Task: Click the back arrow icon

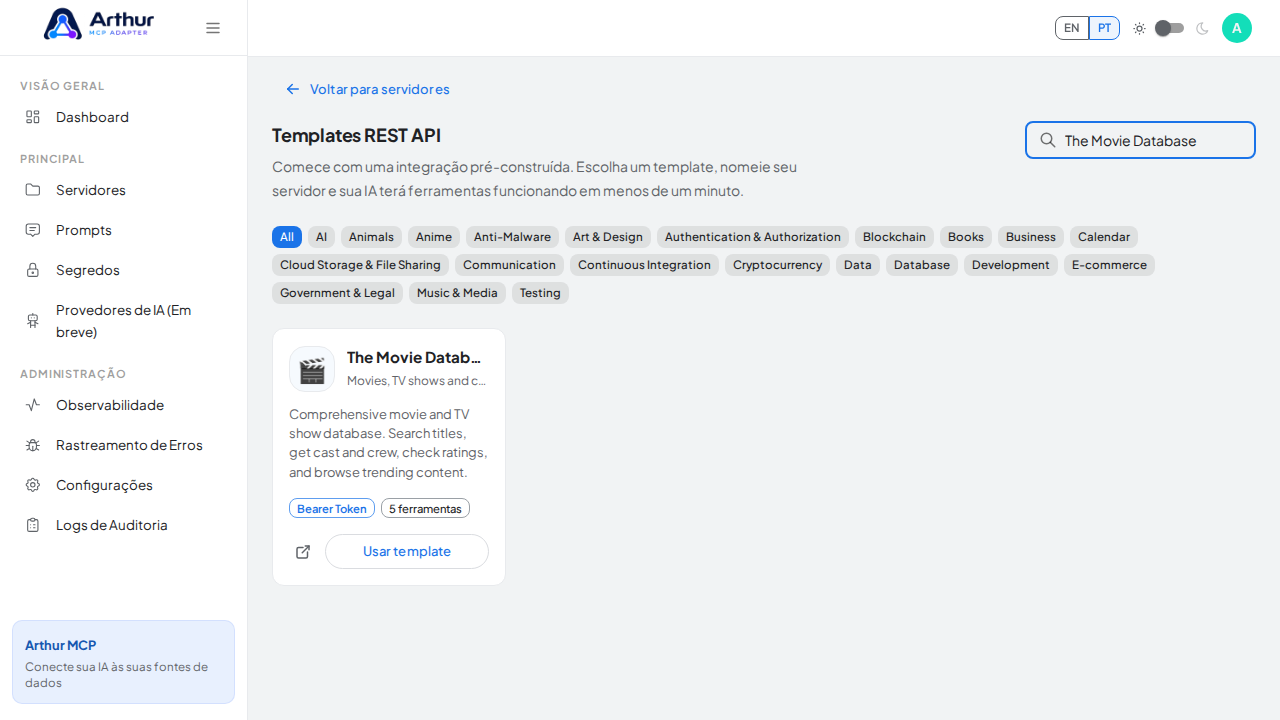Action: click(x=293, y=89)
